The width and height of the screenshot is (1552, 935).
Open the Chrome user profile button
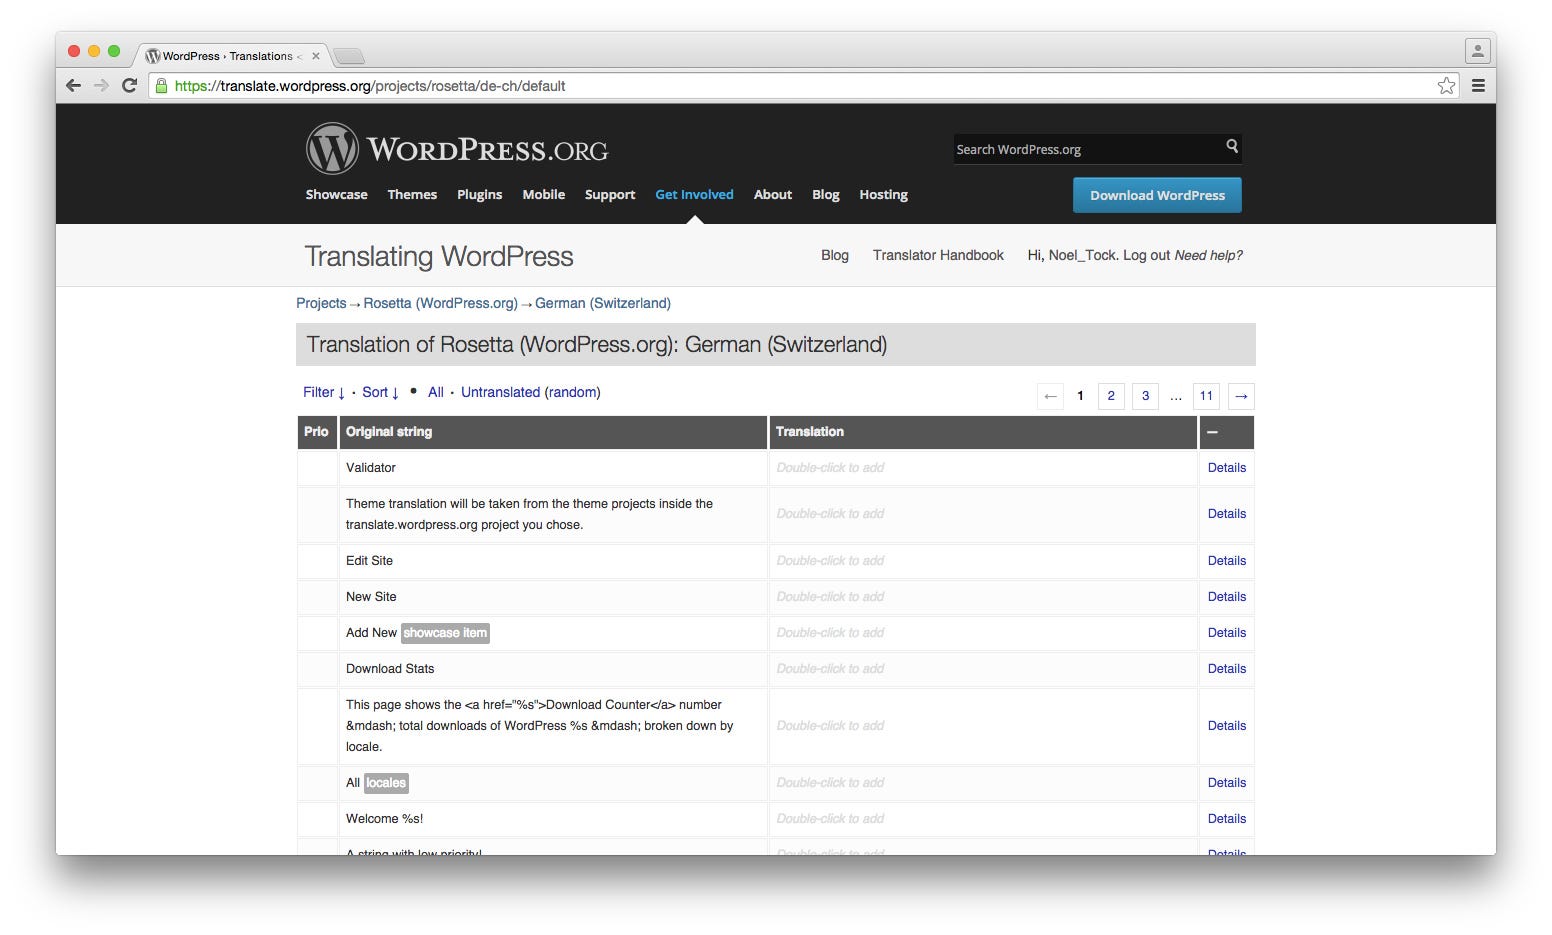click(1477, 50)
